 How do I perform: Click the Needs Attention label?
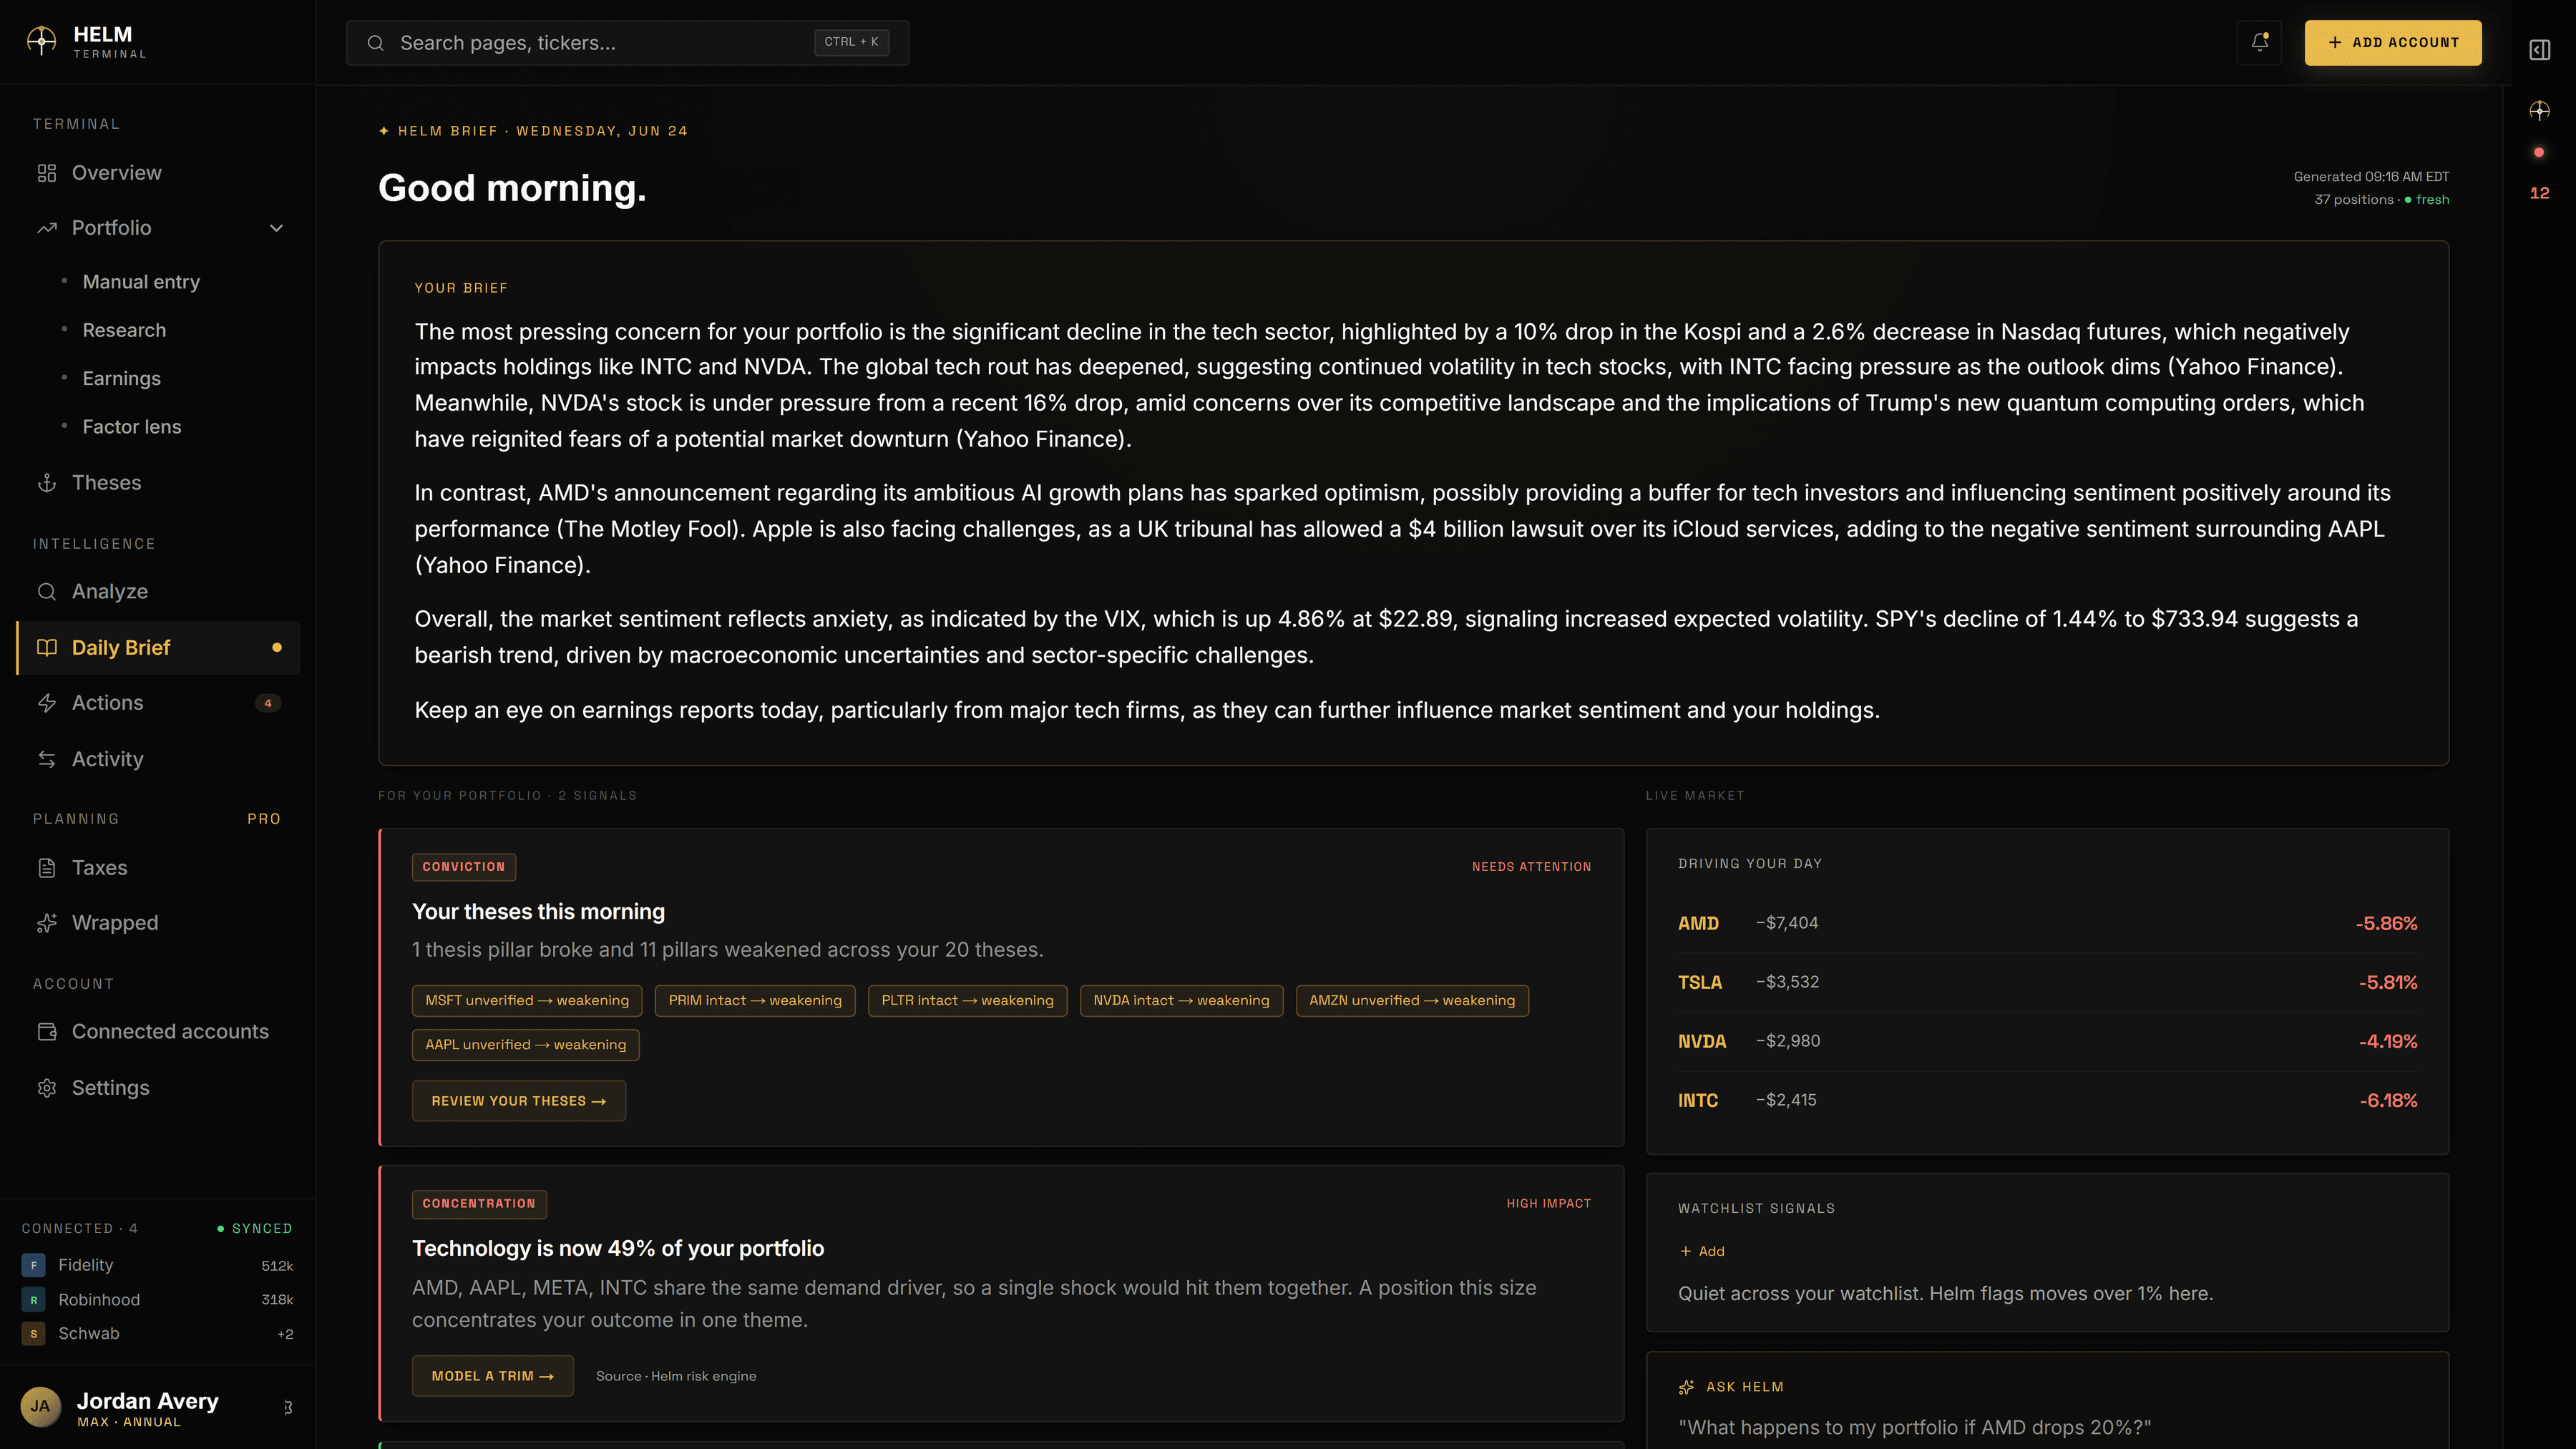[x=1531, y=867]
